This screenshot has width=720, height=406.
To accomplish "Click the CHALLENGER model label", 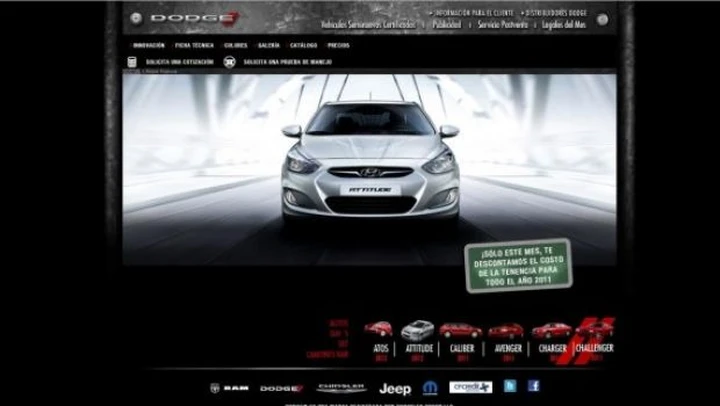I will click(595, 348).
